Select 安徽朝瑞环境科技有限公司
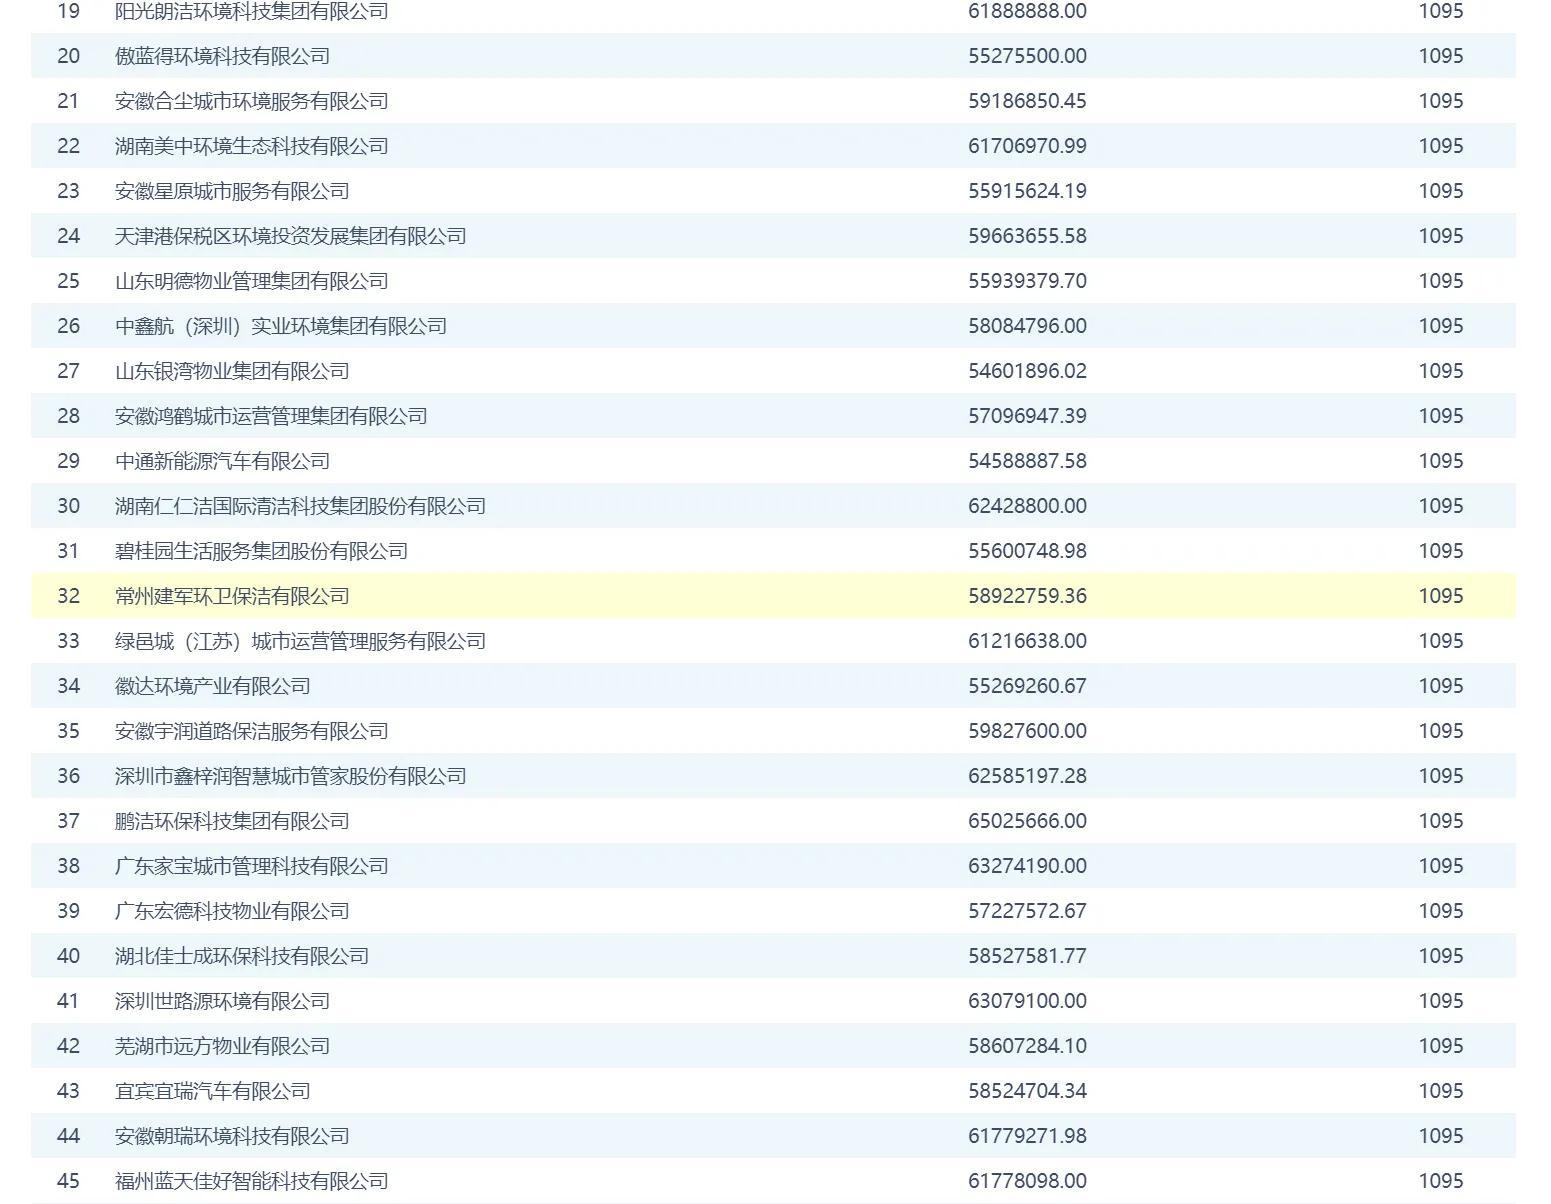Viewport: 1551px width, 1204px height. click(x=232, y=1136)
